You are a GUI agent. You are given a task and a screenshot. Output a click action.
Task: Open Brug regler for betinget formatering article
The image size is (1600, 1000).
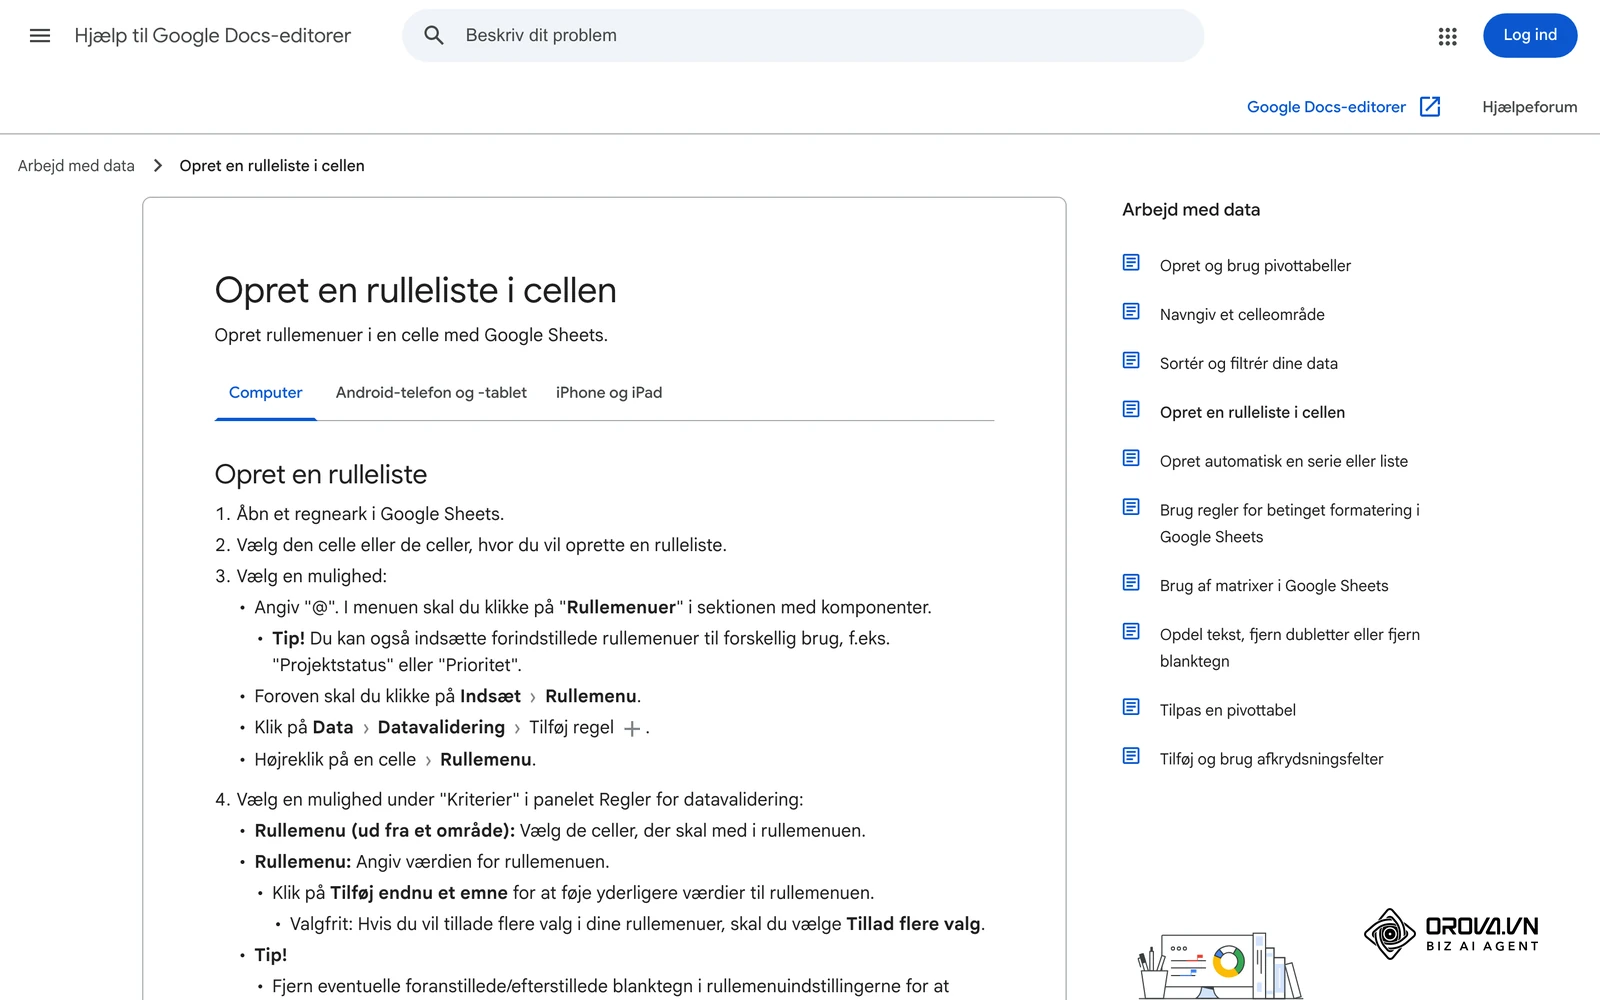click(1290, 524)
